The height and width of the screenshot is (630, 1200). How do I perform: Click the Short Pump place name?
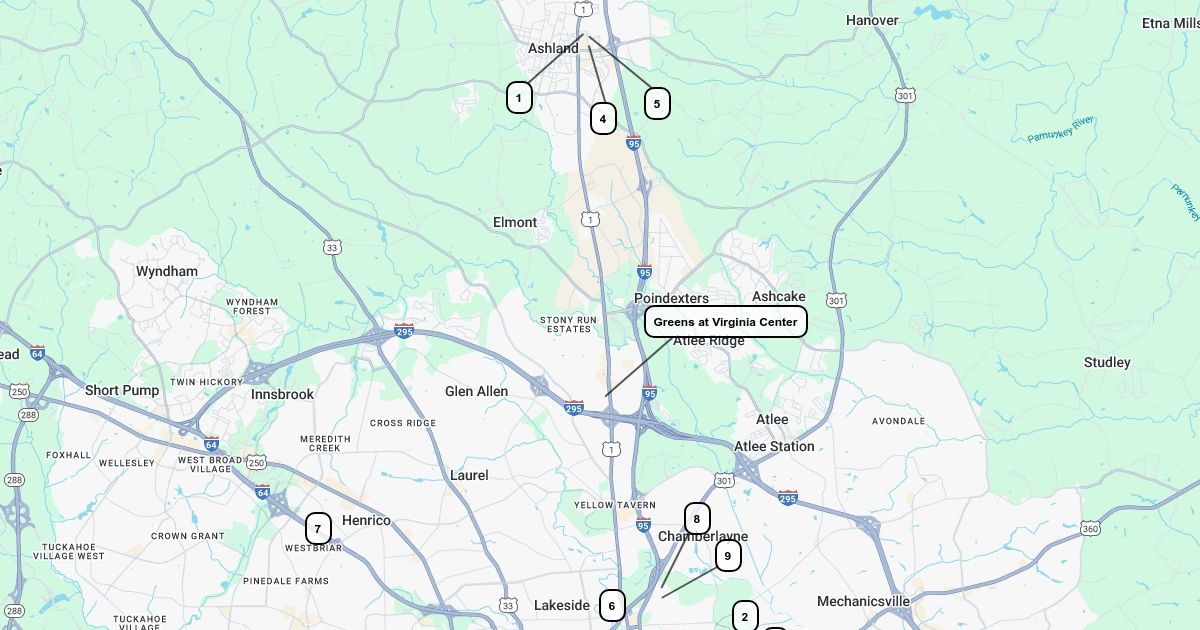[122, 390]
